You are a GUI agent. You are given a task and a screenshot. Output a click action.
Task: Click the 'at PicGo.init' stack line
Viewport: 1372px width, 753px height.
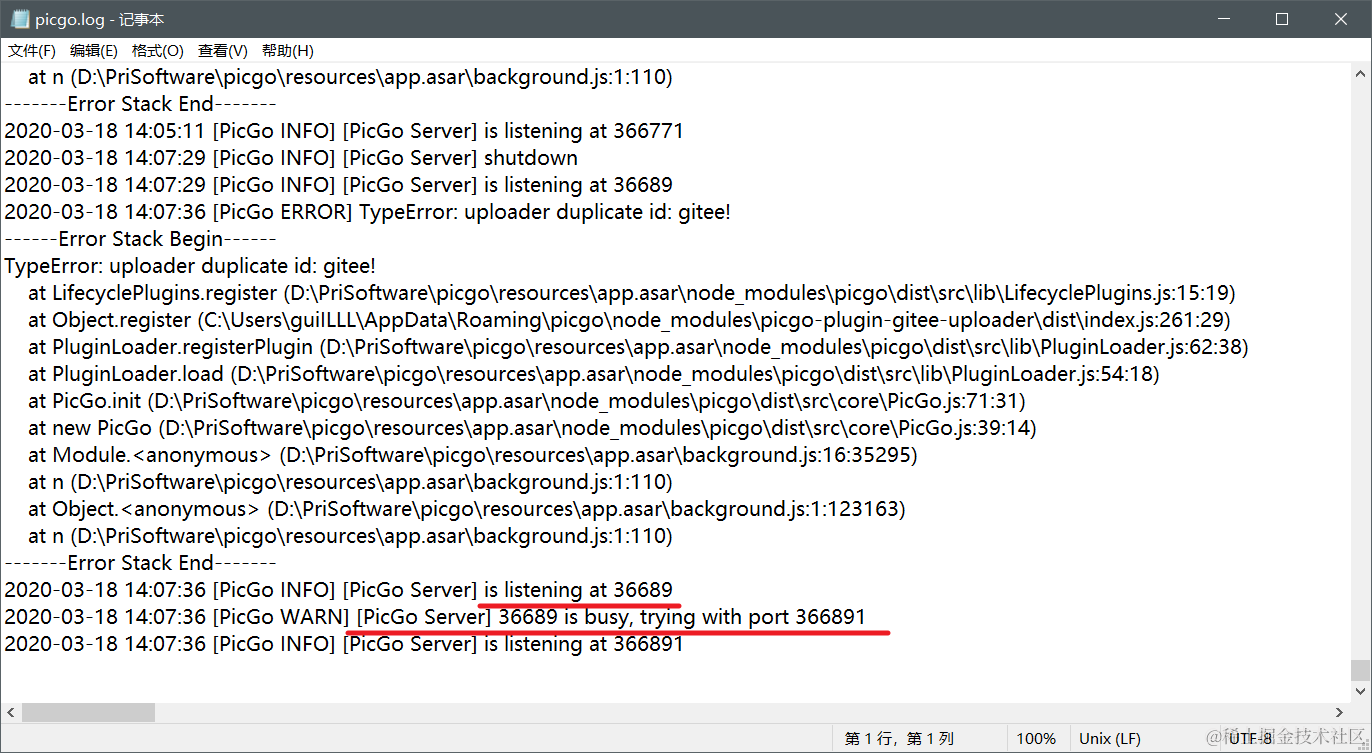527,401
